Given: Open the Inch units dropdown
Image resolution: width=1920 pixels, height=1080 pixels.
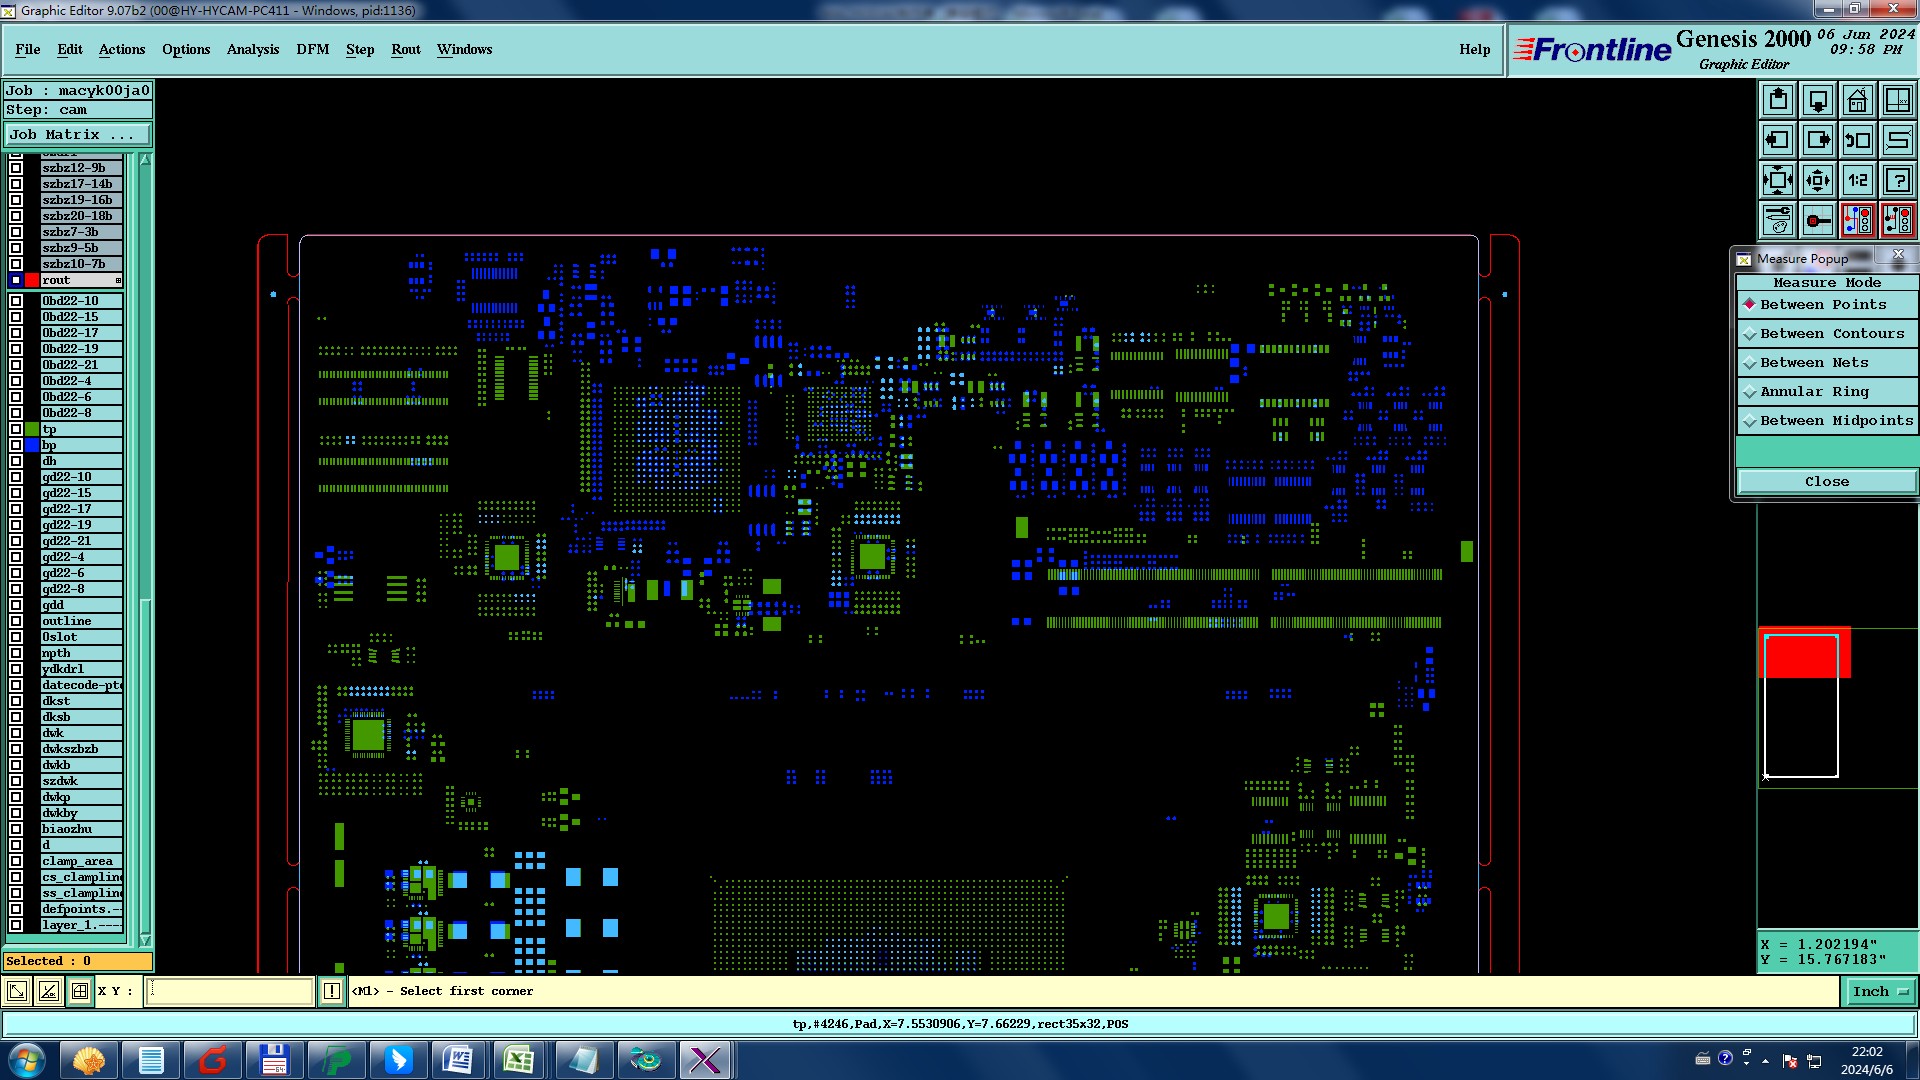Looking at the screenshot, I should click(x=1880, y=991).
